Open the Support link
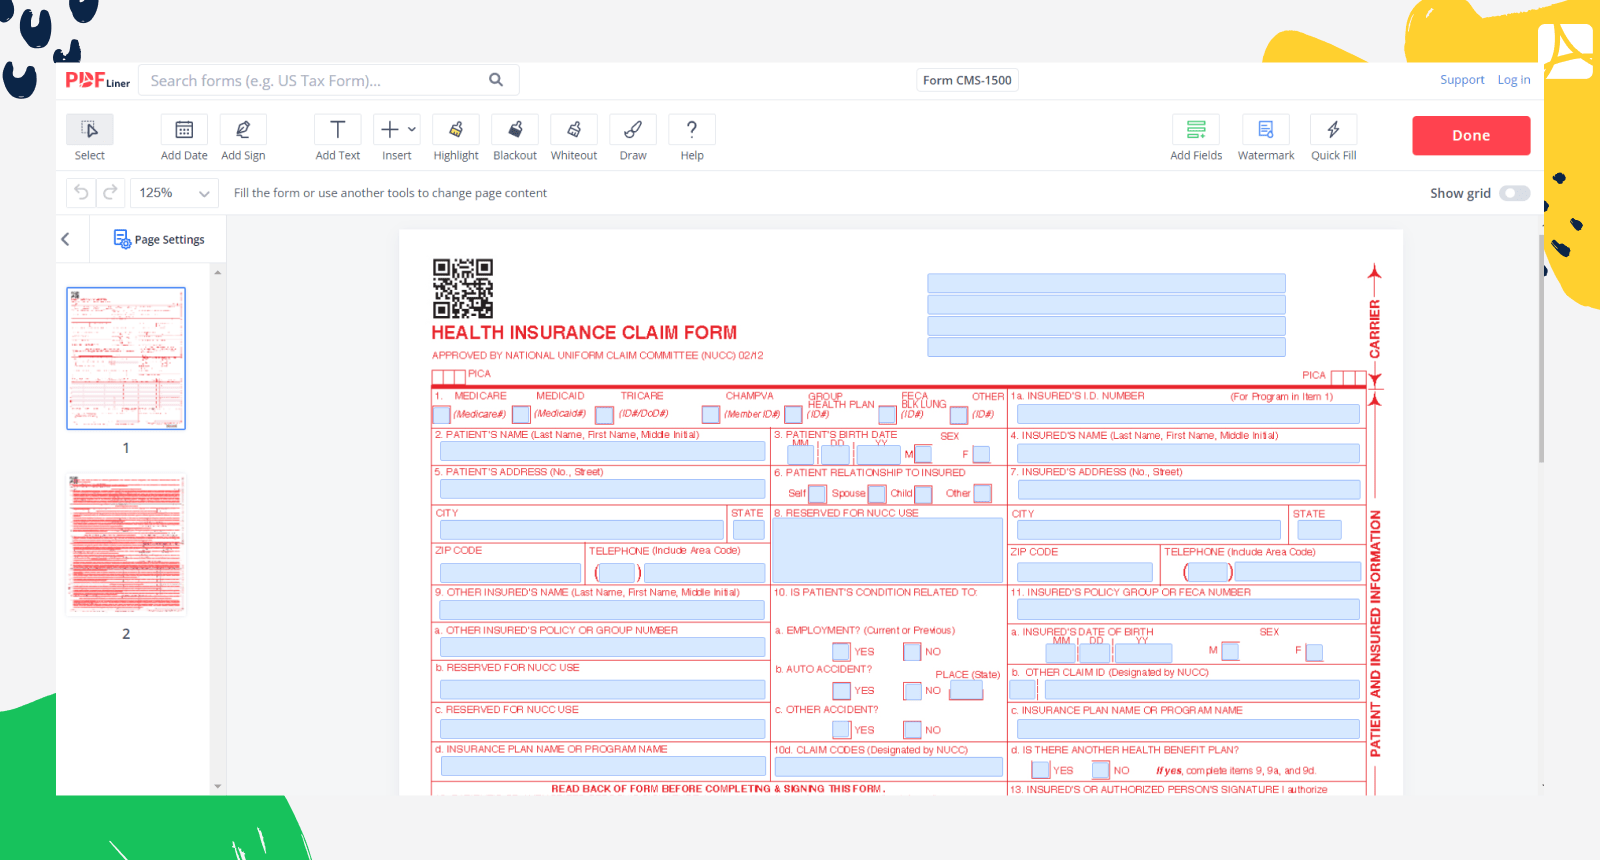 click(x=1461, y=80)
